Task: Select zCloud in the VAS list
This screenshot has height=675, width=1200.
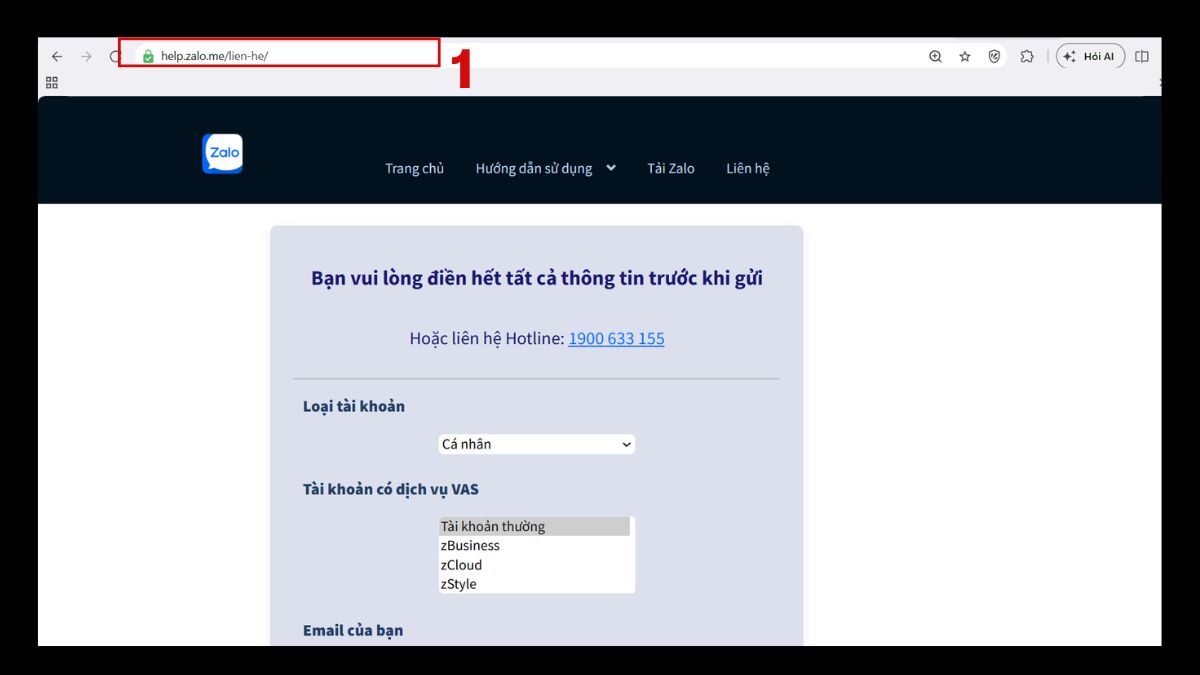Action: pos(535,565)
